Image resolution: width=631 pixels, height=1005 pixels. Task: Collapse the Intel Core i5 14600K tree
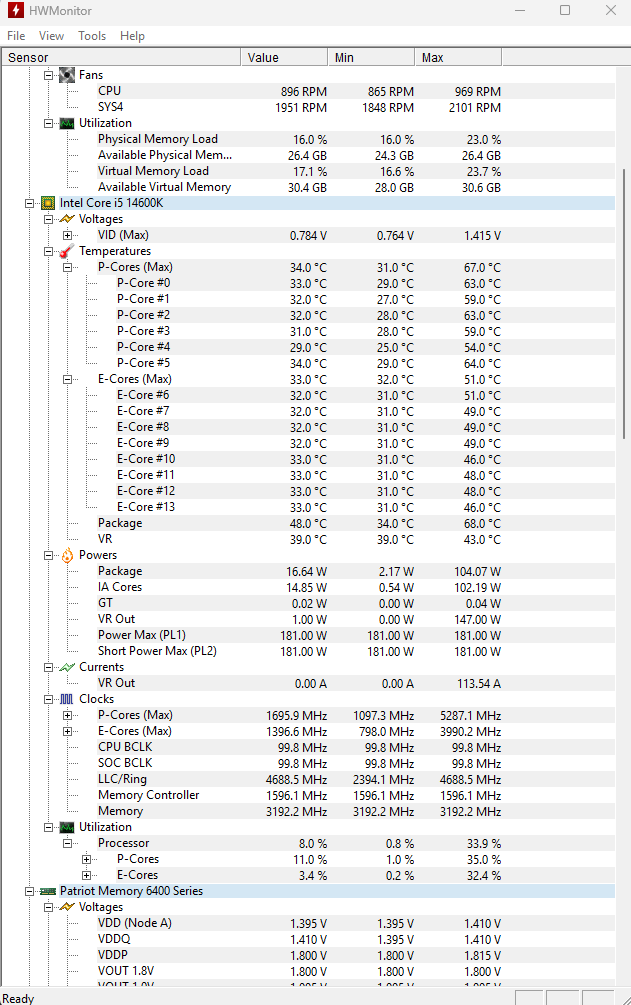click(x=28, y=203)
